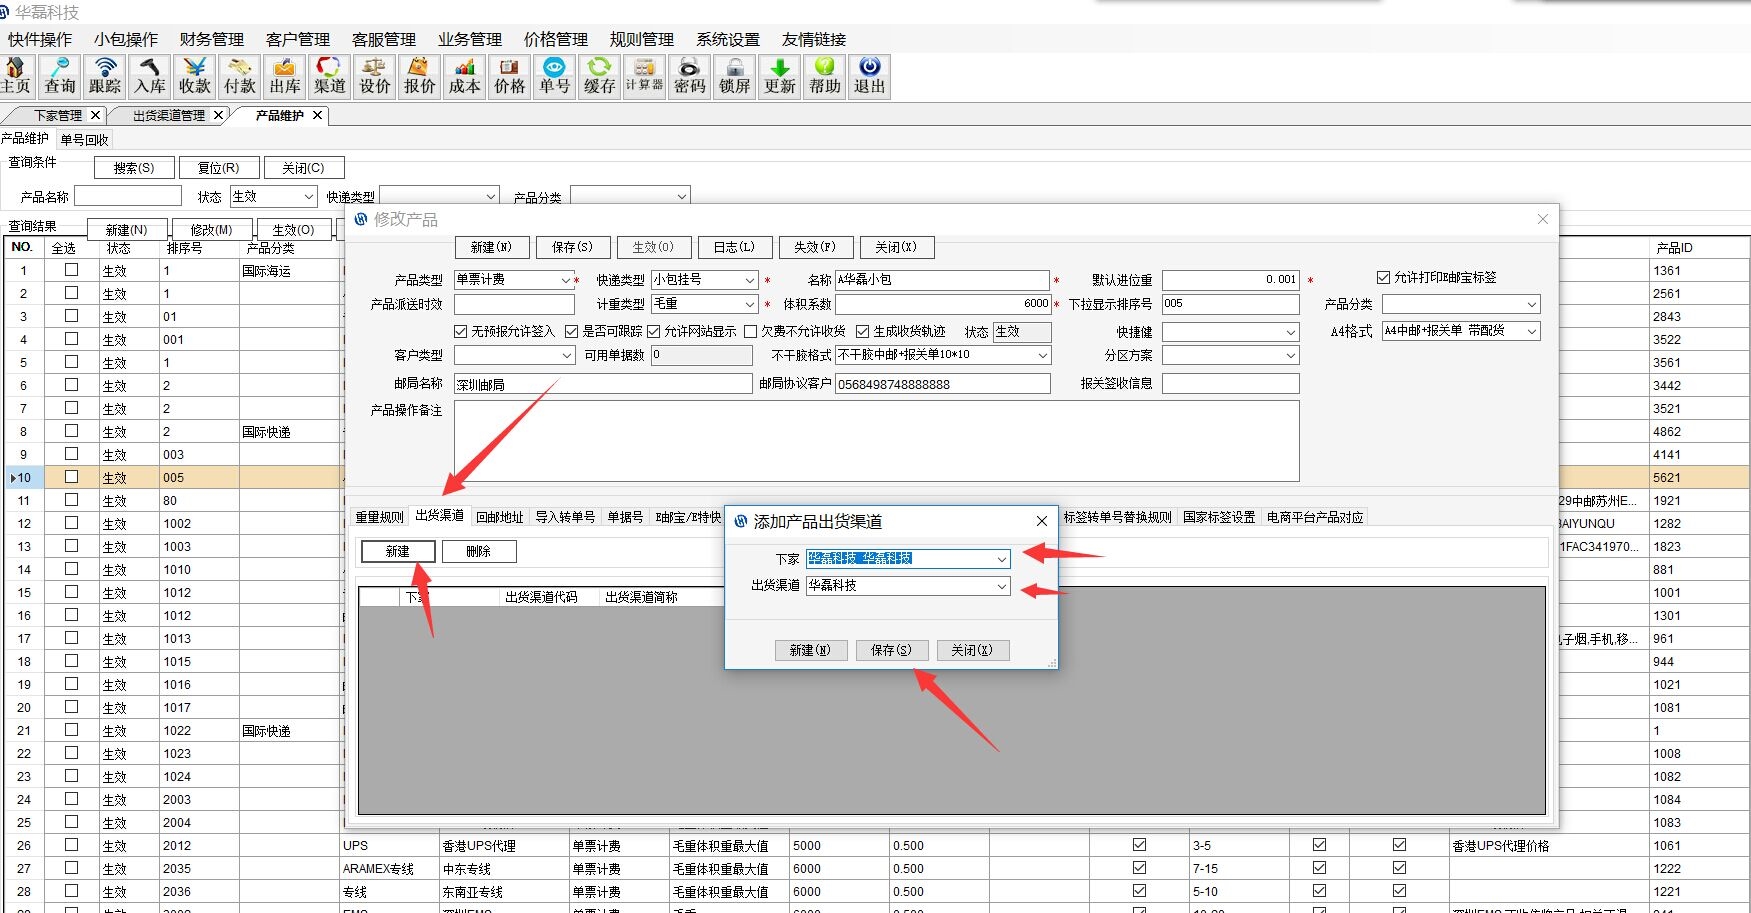Expand the 计重类型 dropdown
The width and height of the screenshot is (1751, 913).
[749, 304]
